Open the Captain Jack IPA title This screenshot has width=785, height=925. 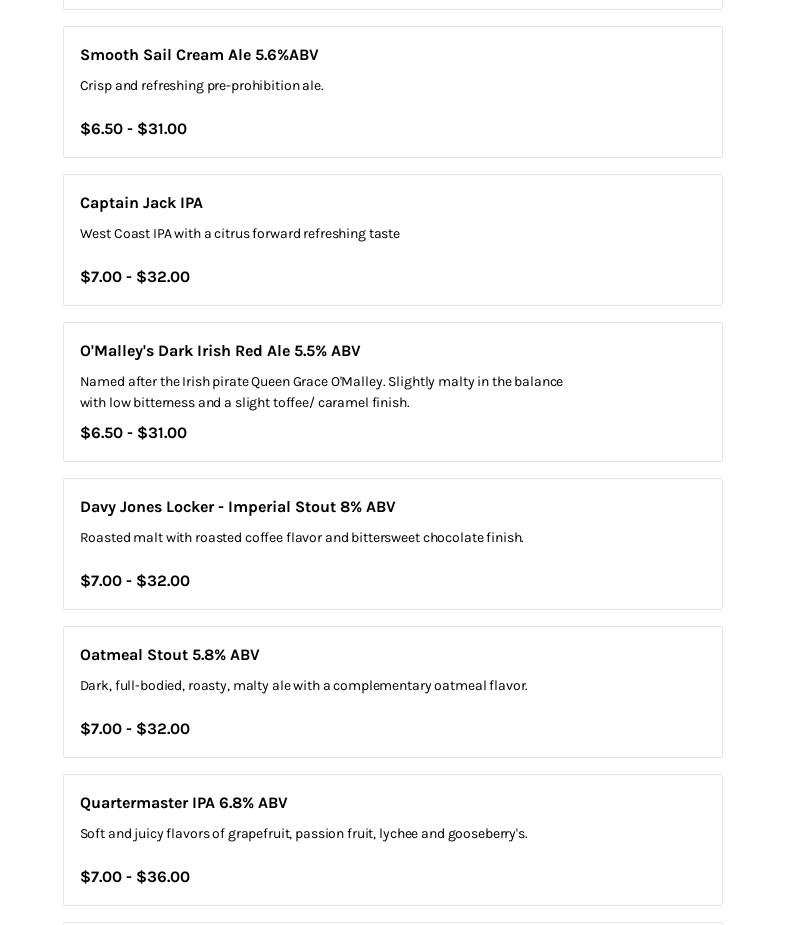[x=141, y=203]
